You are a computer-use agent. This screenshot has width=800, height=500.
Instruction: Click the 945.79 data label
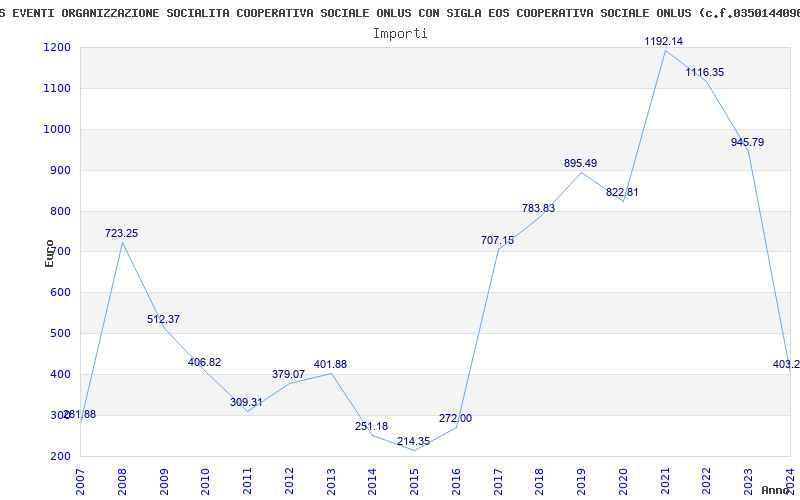(747, 142)
